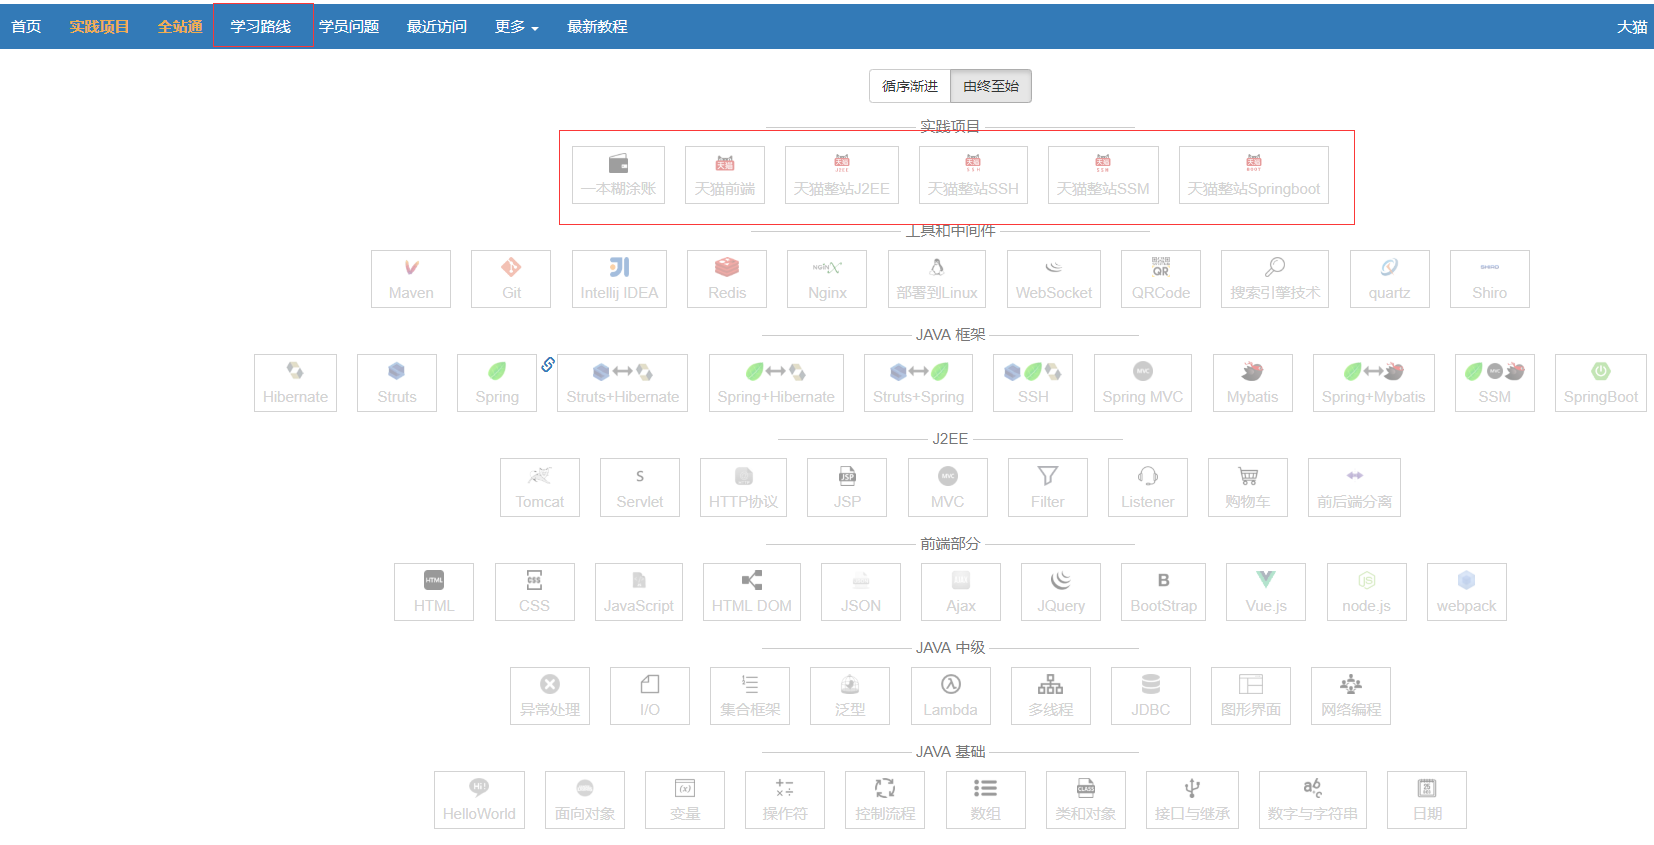Open the Spring+Hibernate integration tile
The height and width of the screenshot is (845, 1654).
[x=776, y=383]
